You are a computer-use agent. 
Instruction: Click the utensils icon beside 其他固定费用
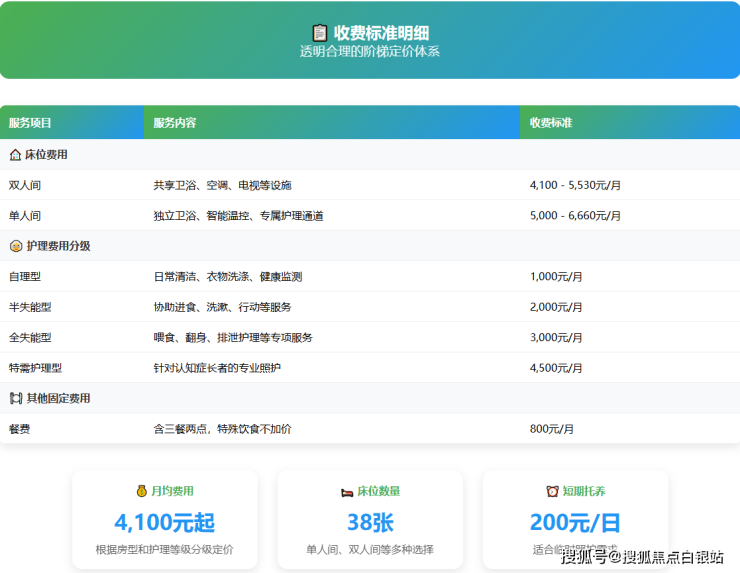pos(15,398)
